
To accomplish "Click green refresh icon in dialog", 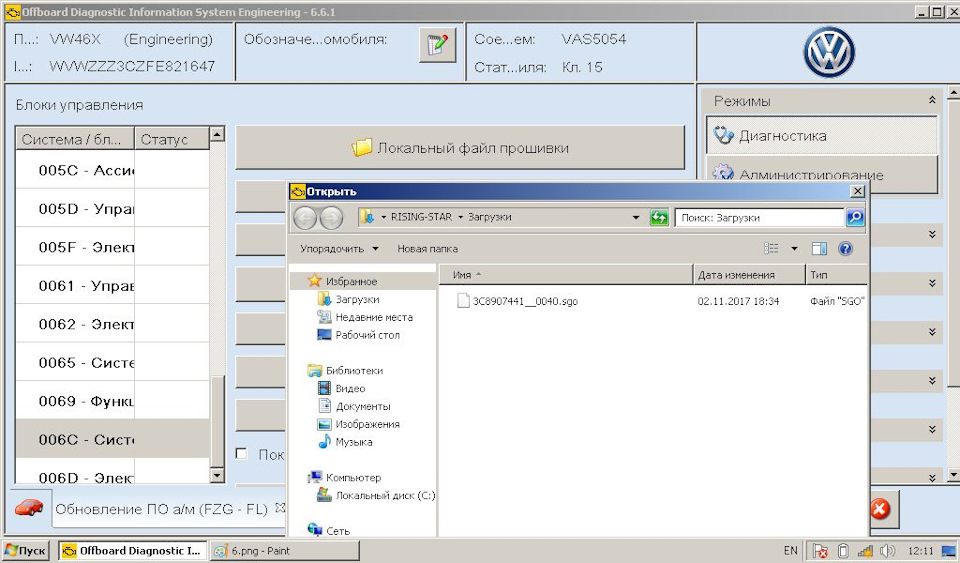I will [x=659, y=217].
